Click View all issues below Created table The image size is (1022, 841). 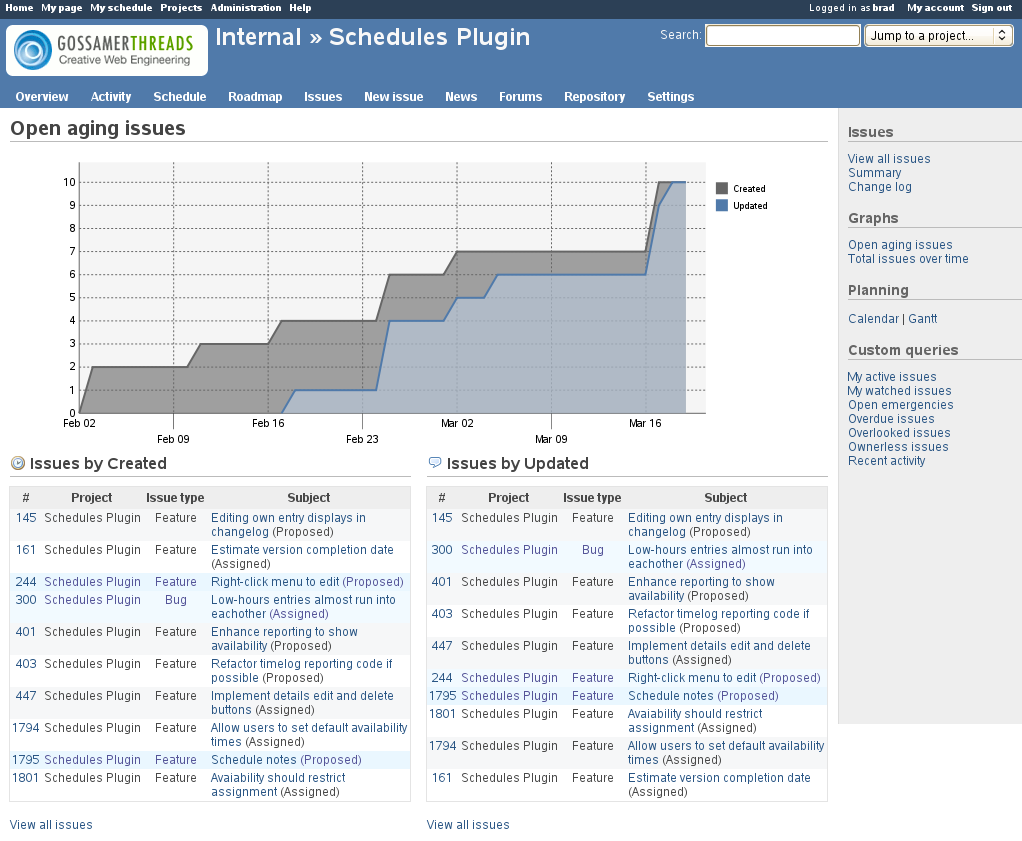[x=51, y=825]
